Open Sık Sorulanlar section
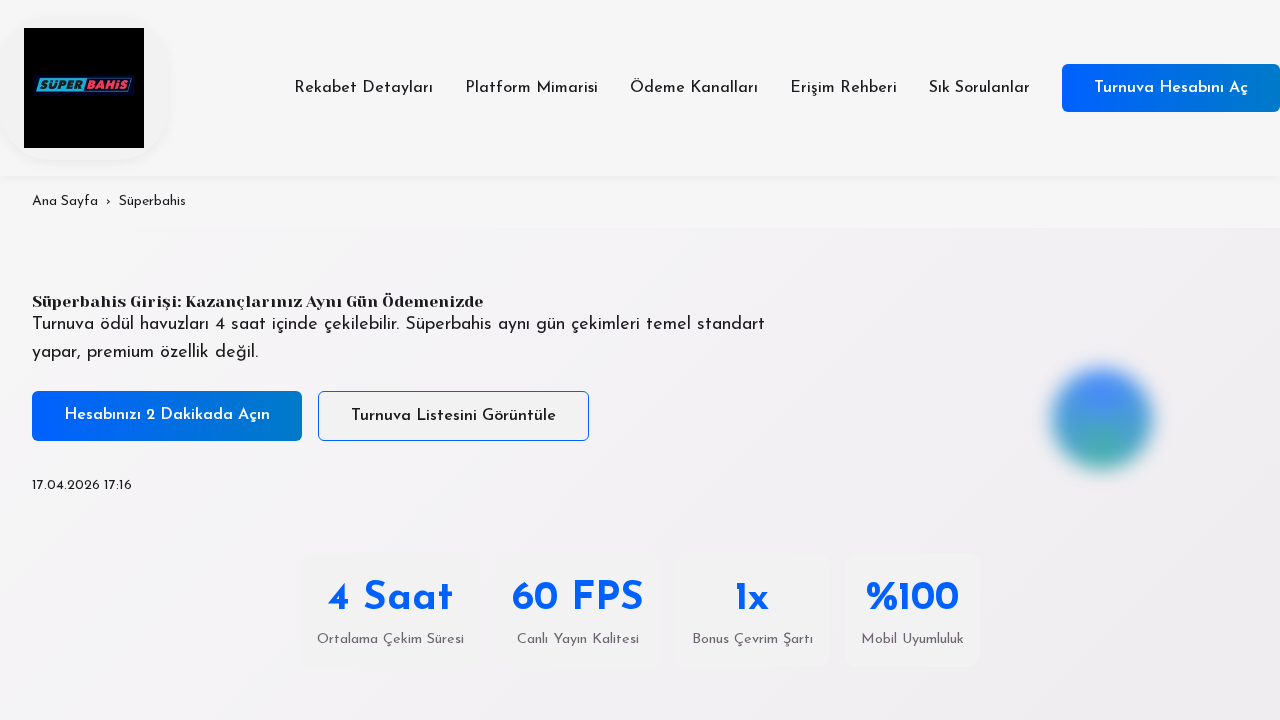This screenshot has width=1280, height=720. (979, 88)
